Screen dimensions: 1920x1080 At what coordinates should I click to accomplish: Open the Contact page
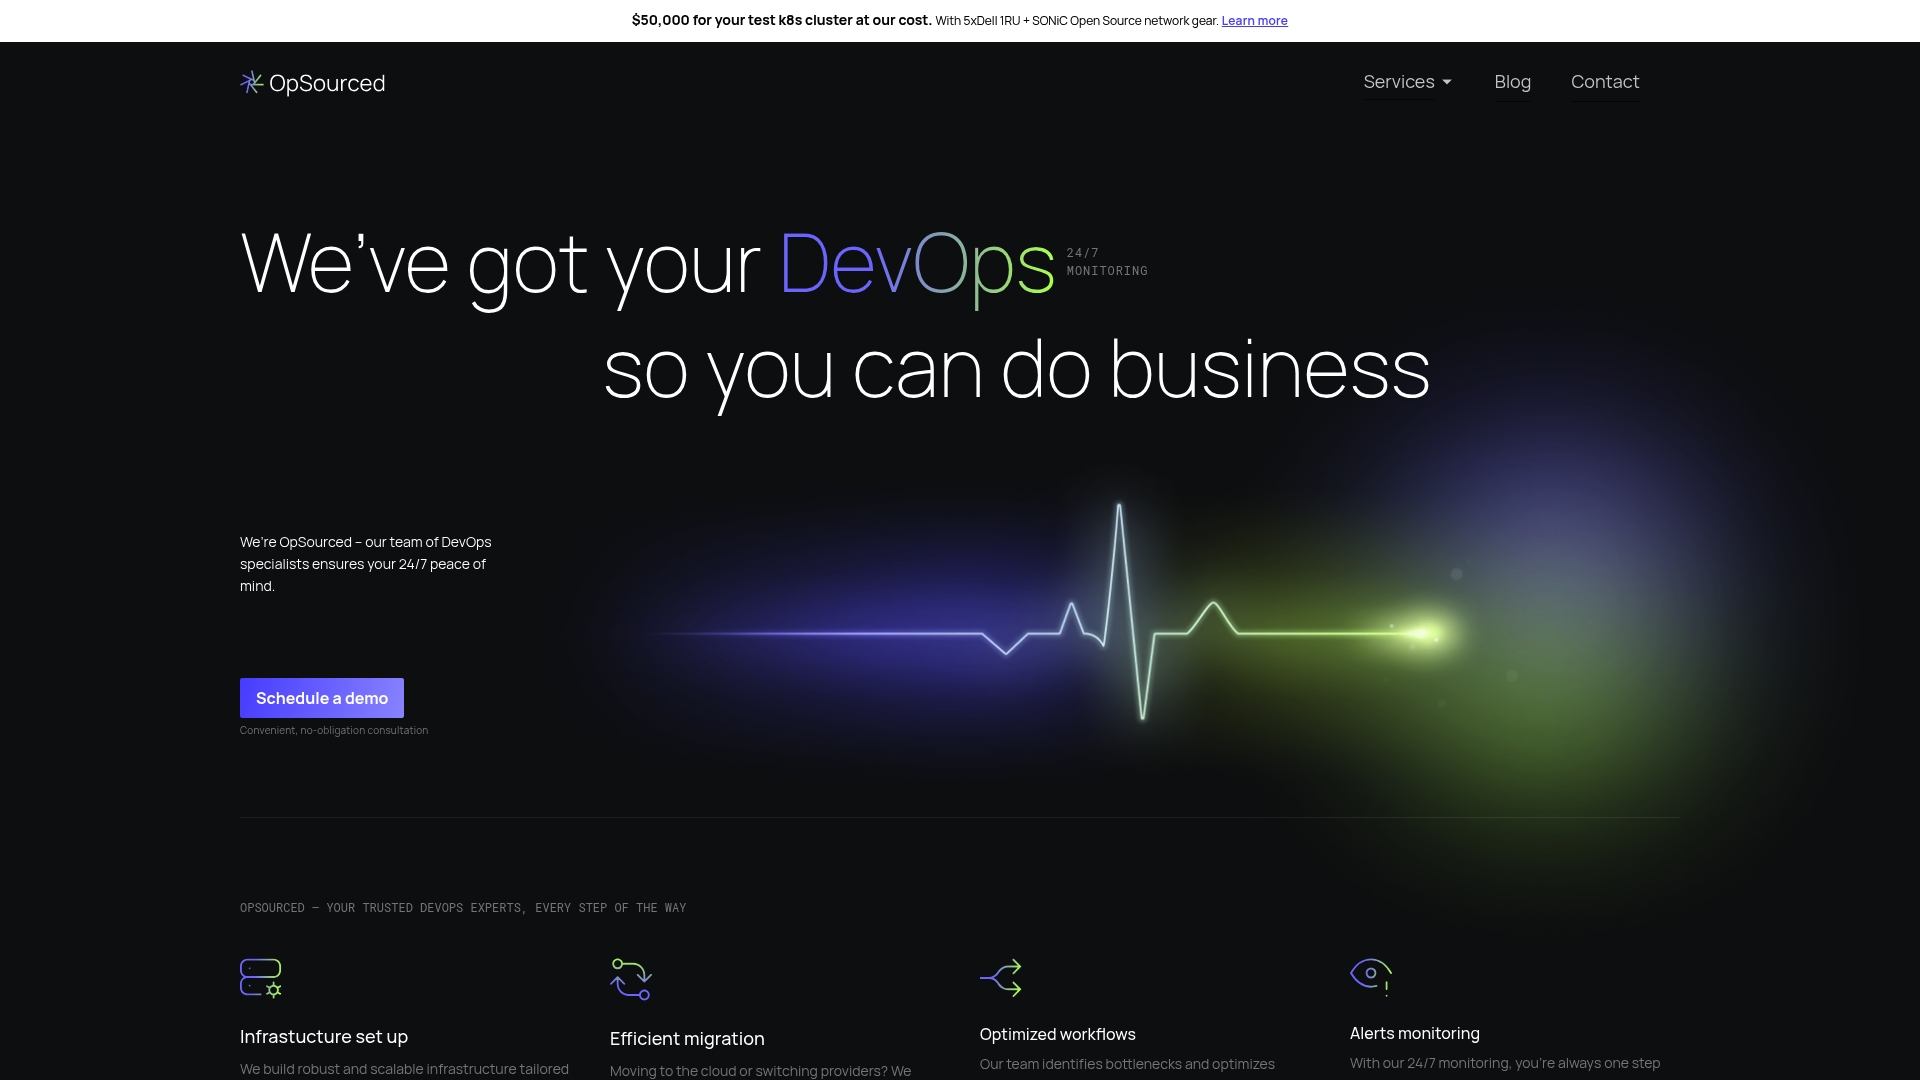pos(1605,82)
